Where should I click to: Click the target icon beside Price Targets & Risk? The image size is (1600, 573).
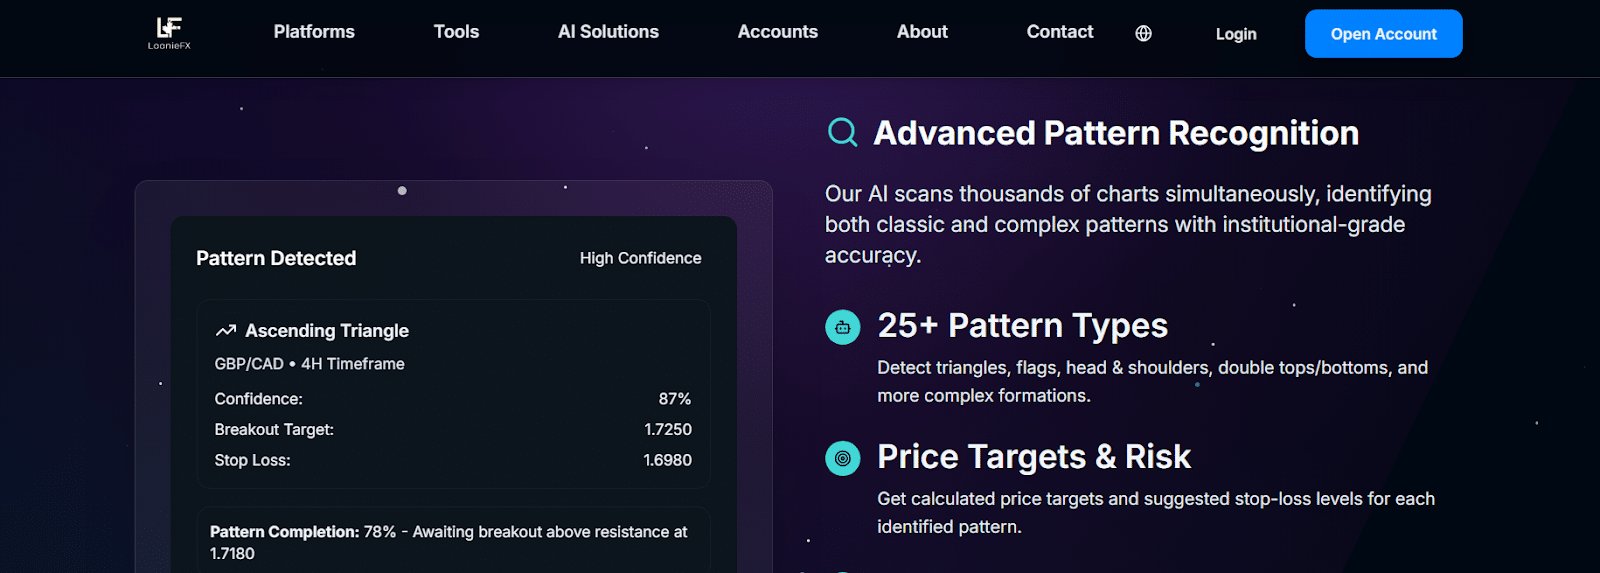coord(842,458)
